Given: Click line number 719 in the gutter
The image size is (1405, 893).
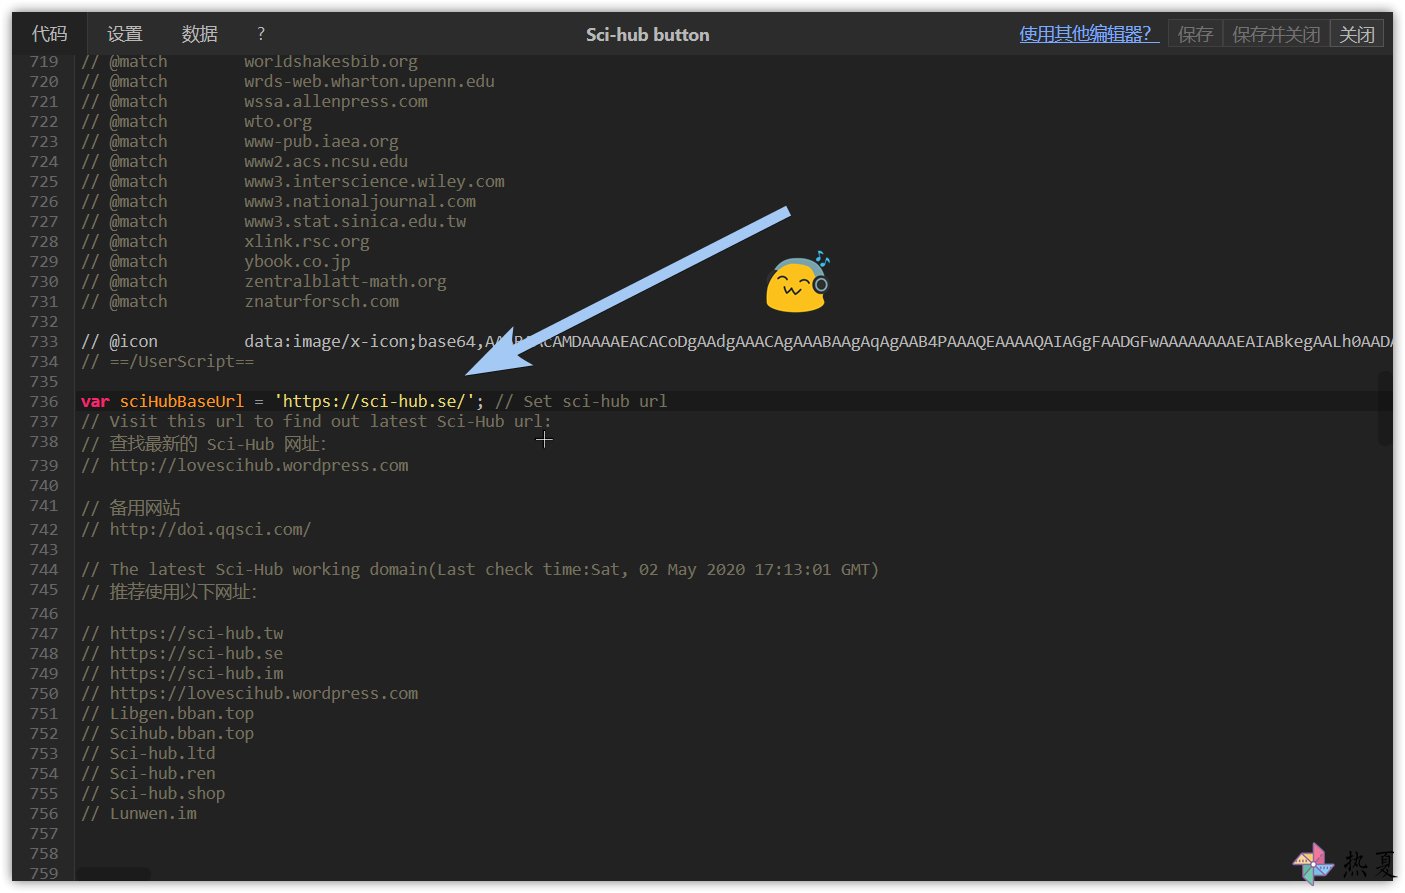Looking at the screenshot, I should [44, 62].
